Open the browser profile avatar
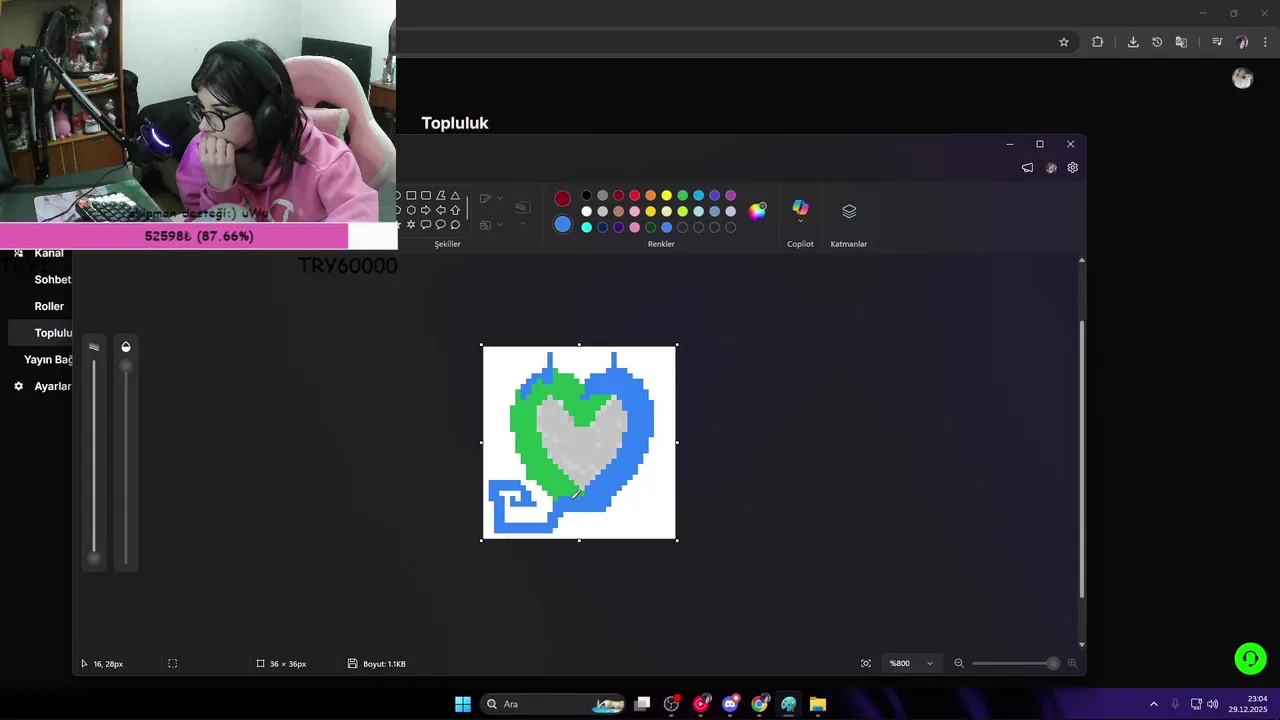This screenshot has width=1280, height=720. coord(1242,42)
